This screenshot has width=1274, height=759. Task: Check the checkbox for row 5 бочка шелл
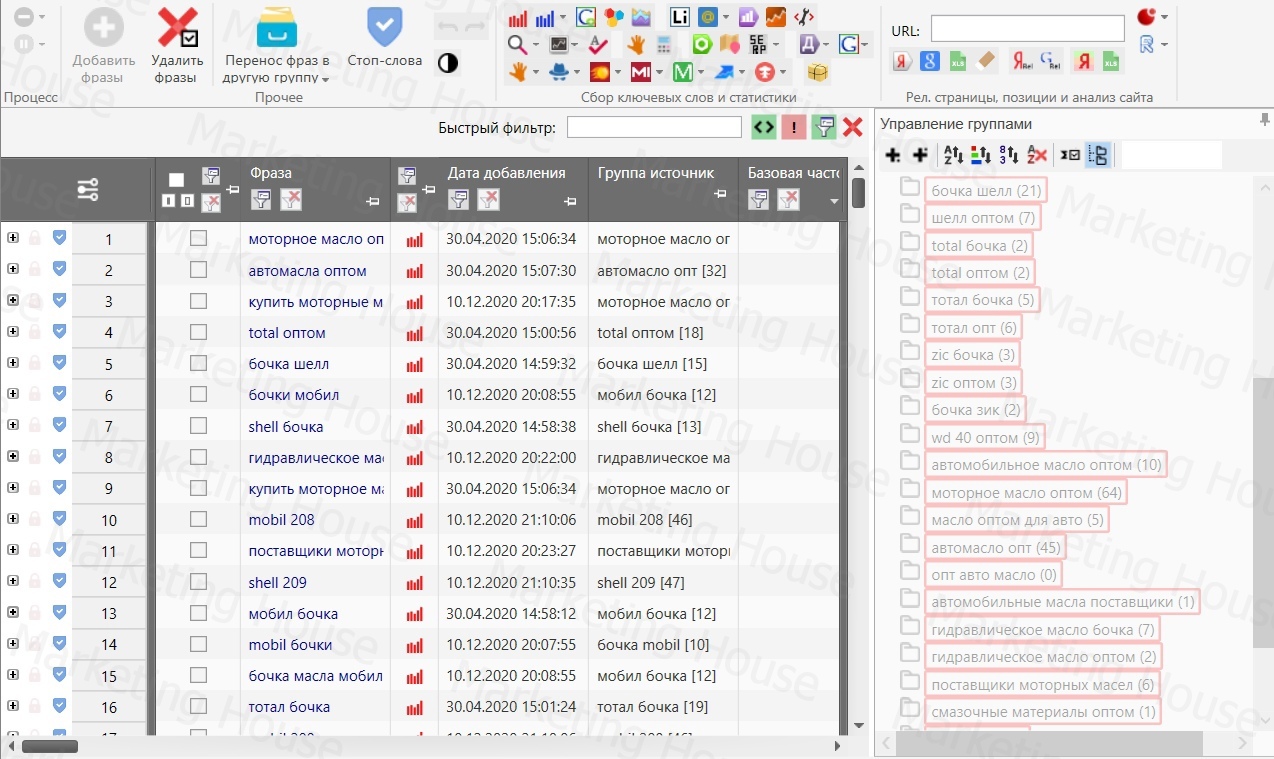click(198, 364)
